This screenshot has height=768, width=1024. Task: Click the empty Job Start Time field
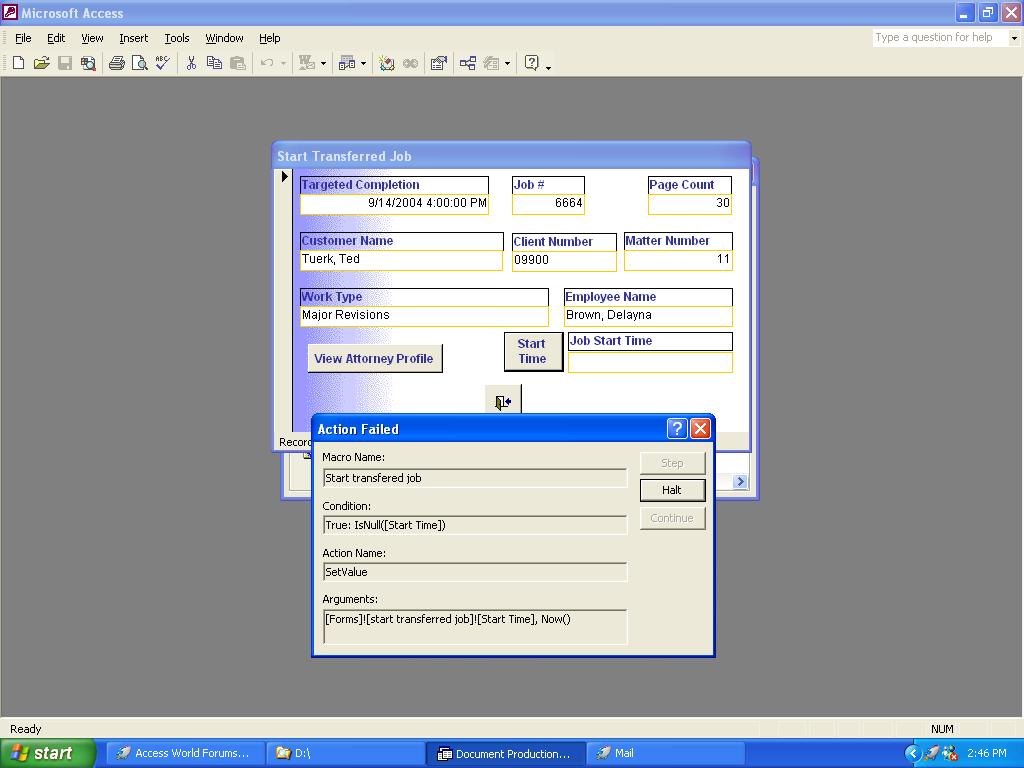[650, 362]
